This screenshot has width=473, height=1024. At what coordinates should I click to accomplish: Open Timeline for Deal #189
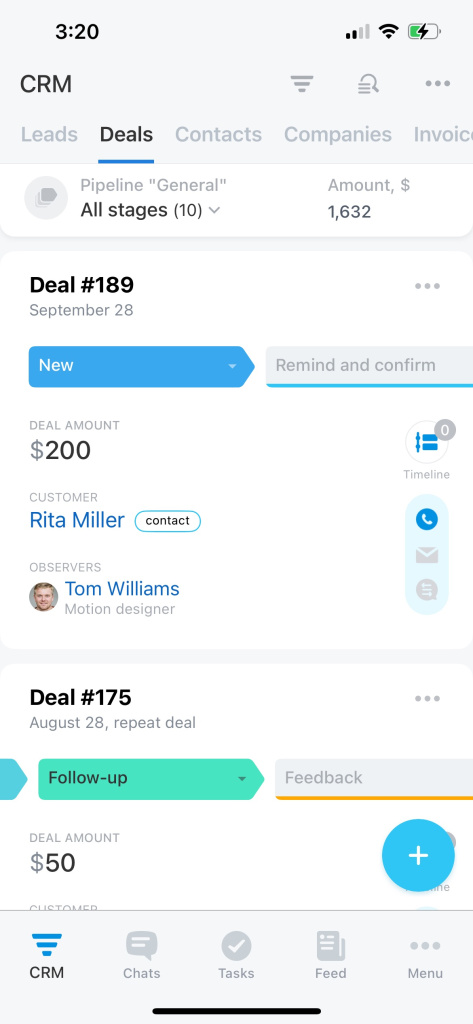coord(427,442)
